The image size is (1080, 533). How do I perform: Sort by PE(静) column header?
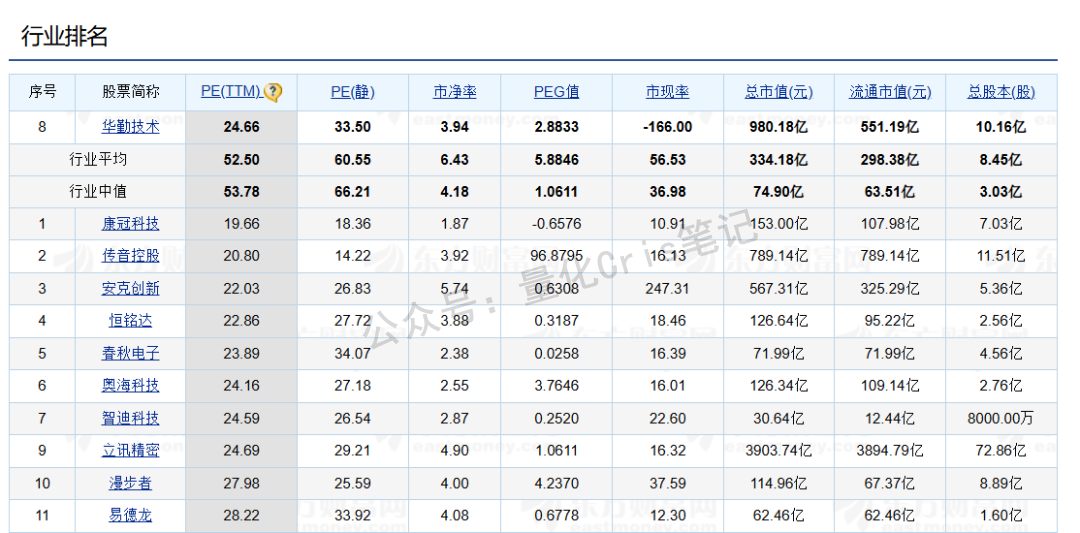(353, 92)
